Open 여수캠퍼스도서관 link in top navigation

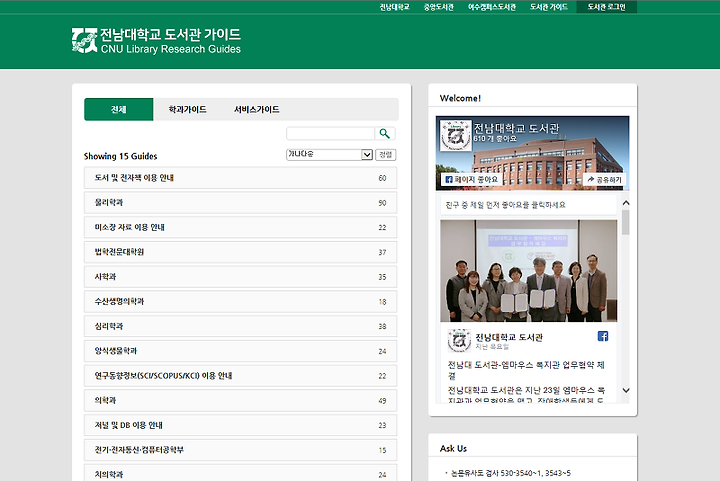tap(492, 7)
